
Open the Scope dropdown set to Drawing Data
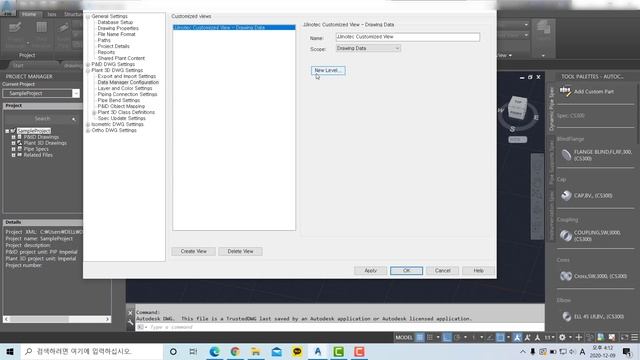[368, 48]
